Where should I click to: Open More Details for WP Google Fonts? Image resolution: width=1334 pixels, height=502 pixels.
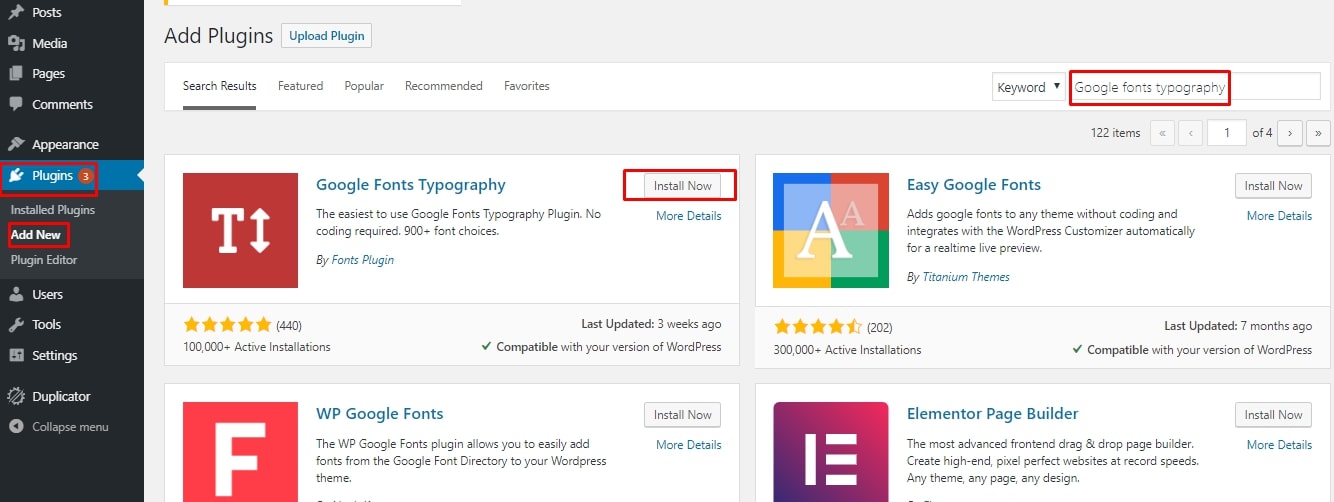tap(689, 445)
